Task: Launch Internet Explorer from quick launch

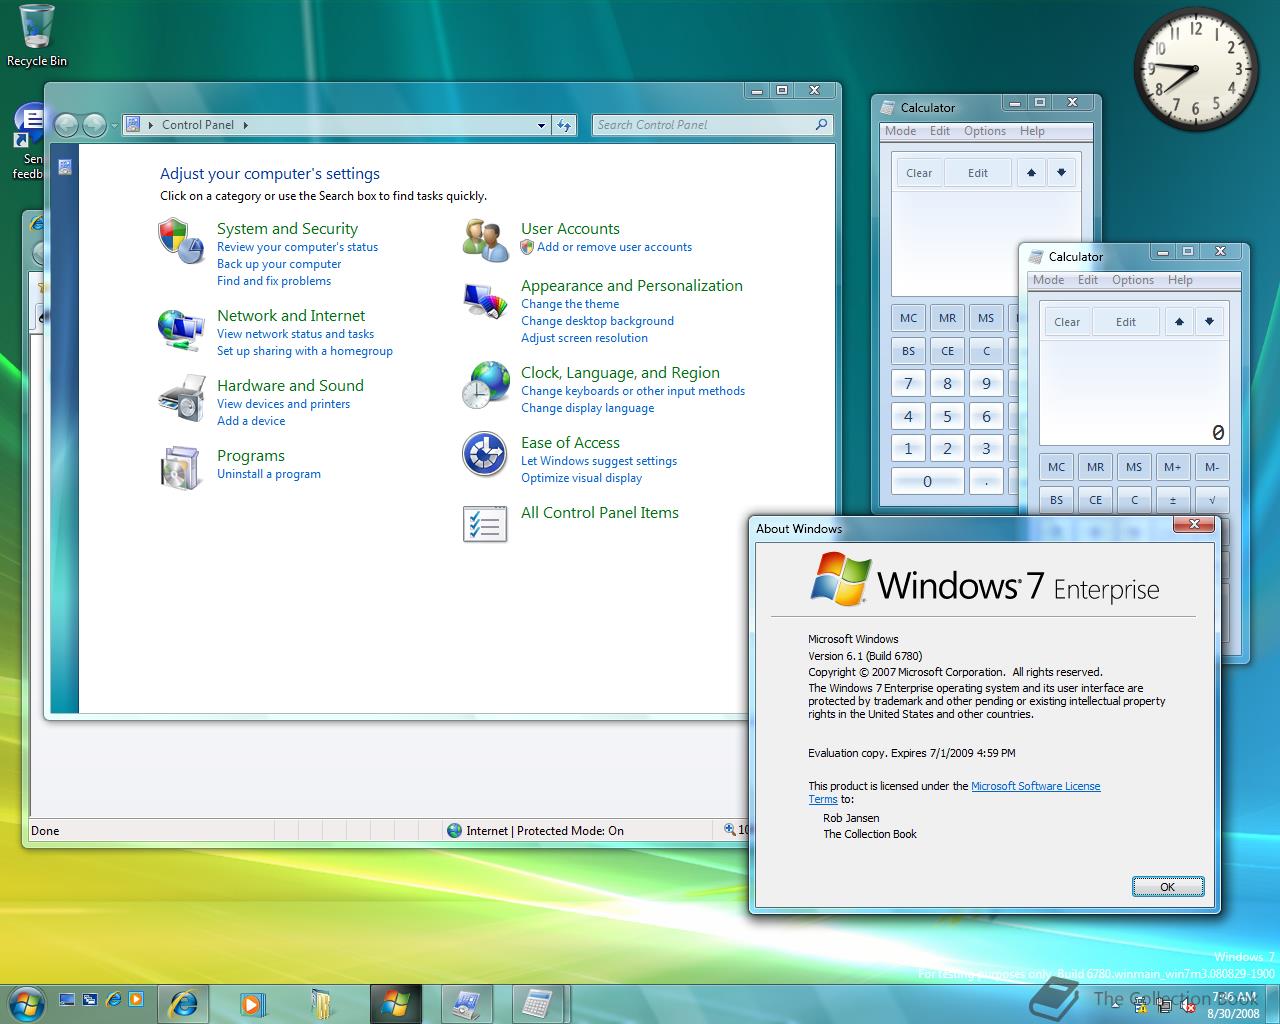Action: (113, 999)
